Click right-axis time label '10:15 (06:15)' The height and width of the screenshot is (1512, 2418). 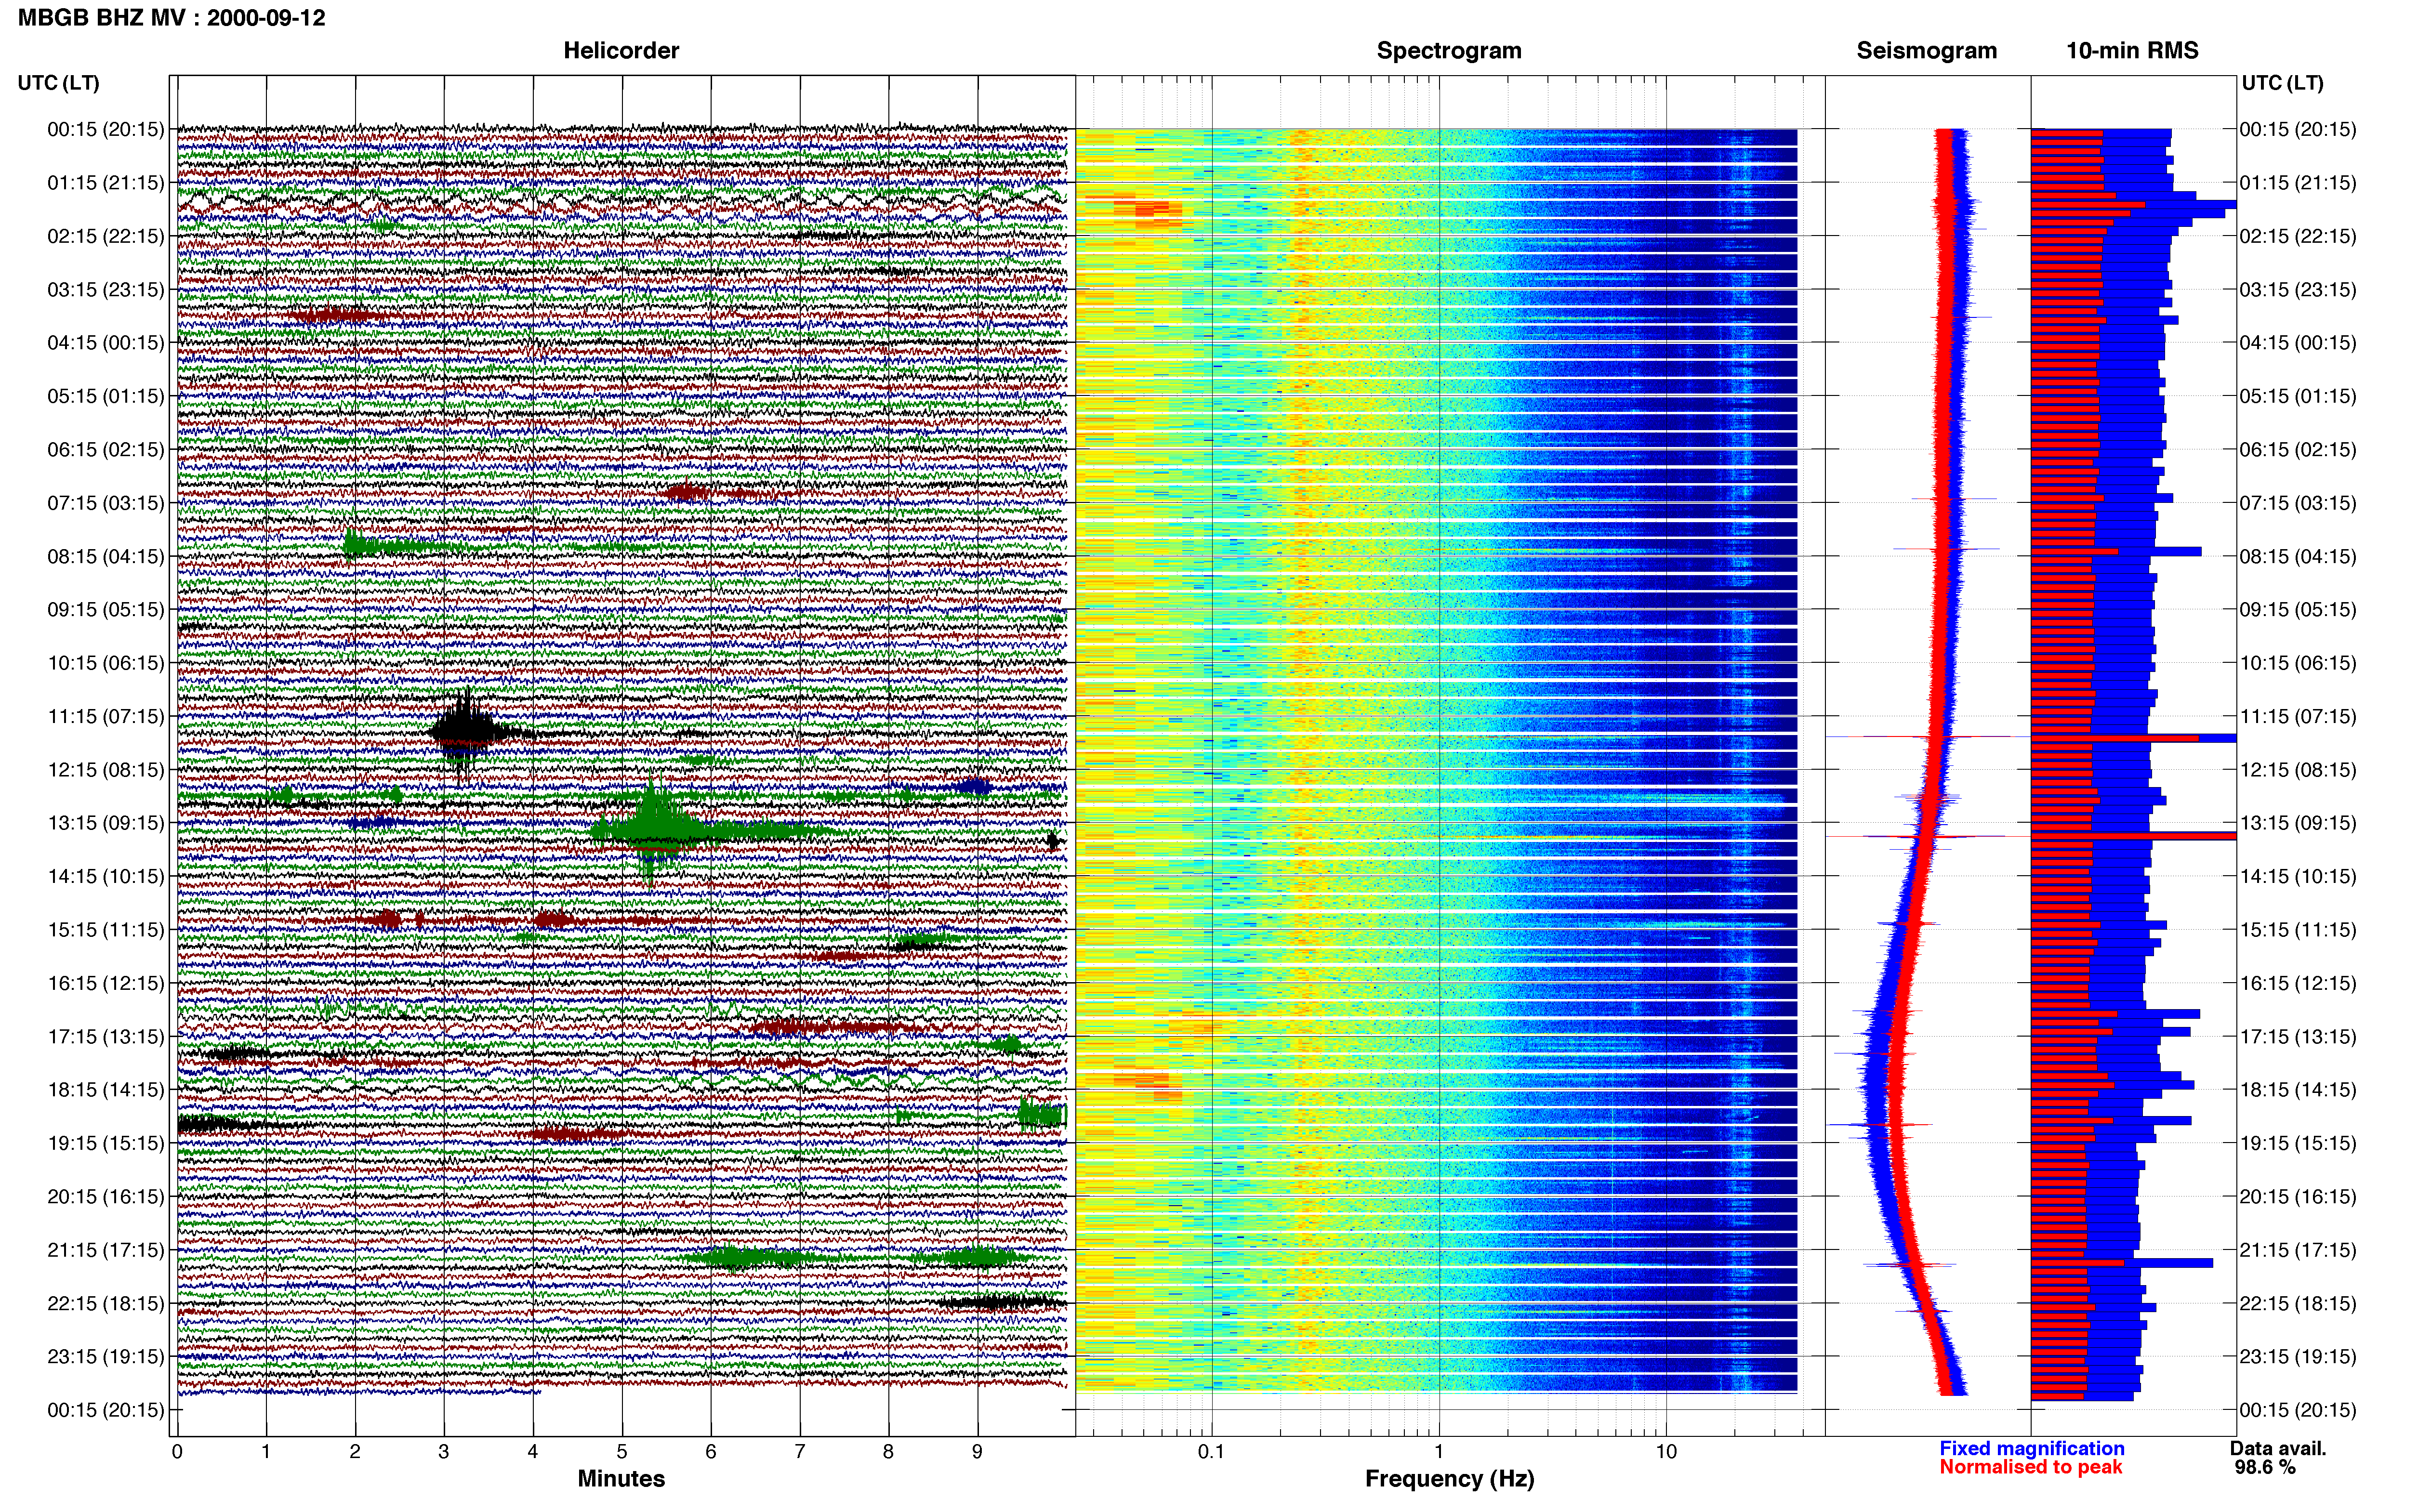2298,663
